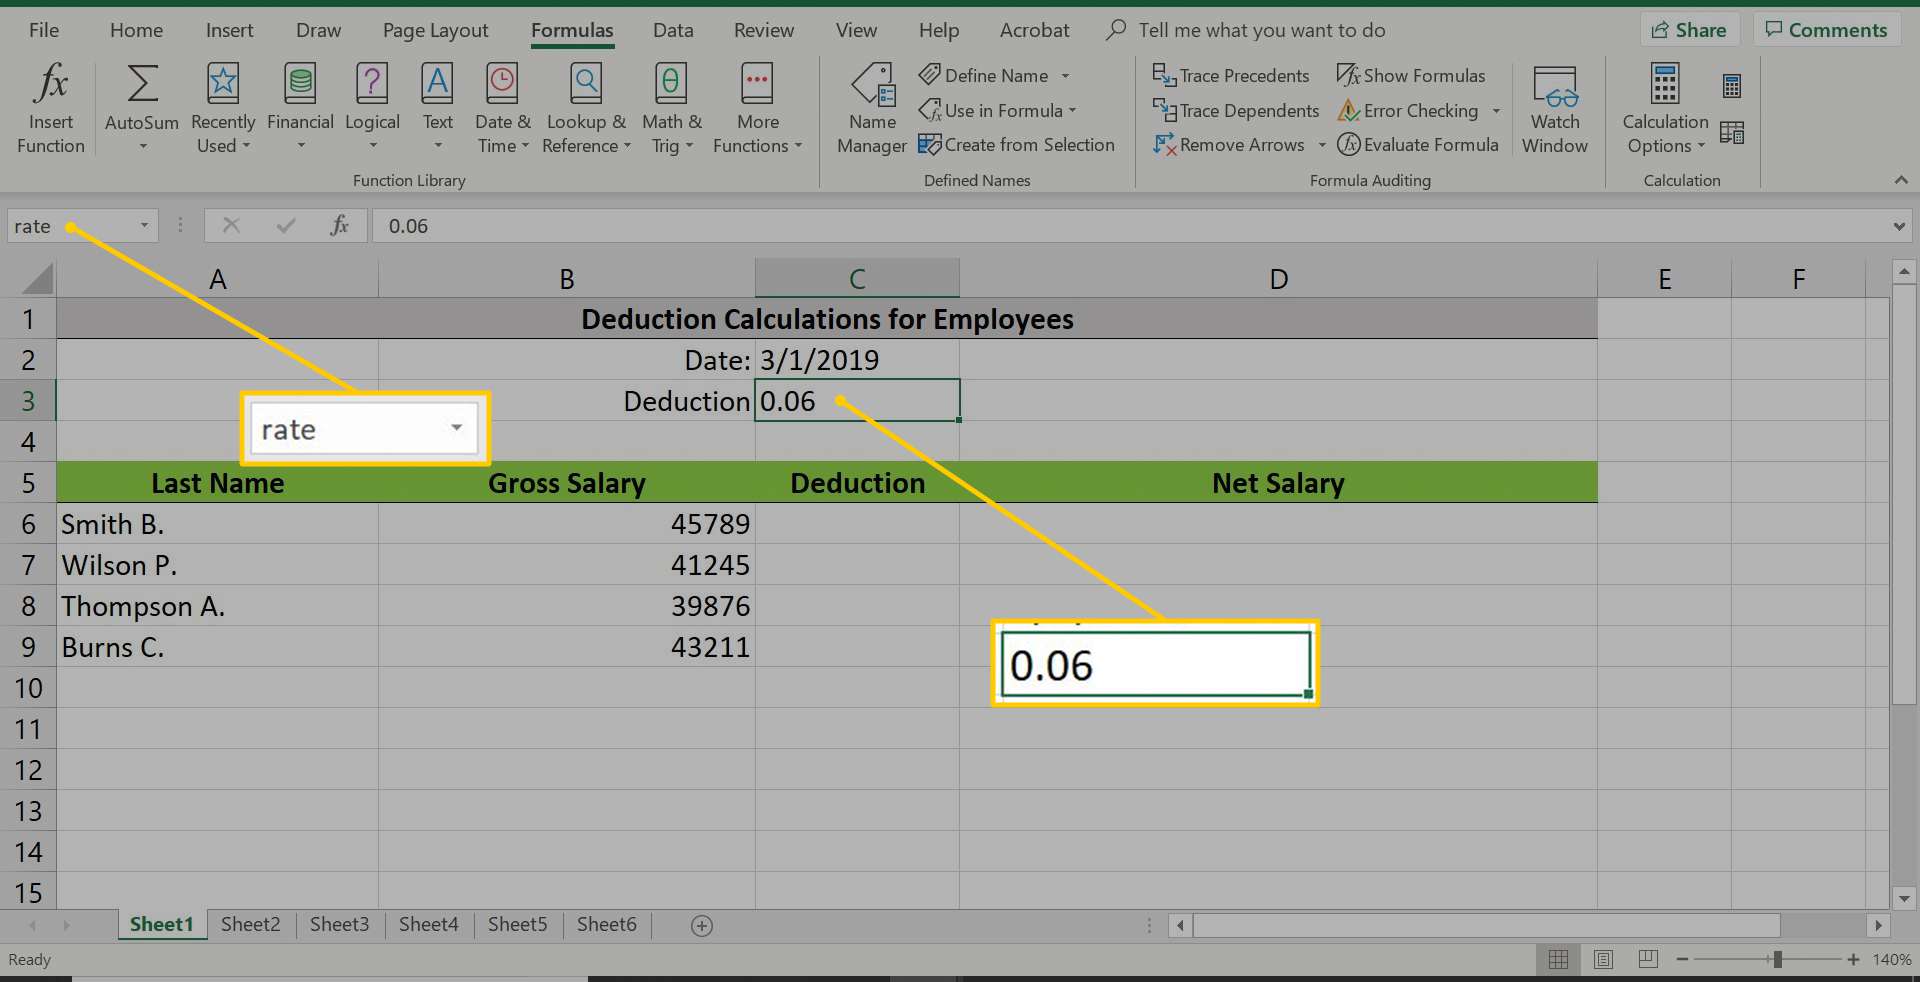The height and width of the screenshot is (982, 1920).
Task: Open Math & Trig functions
Action: pos(671,108)
